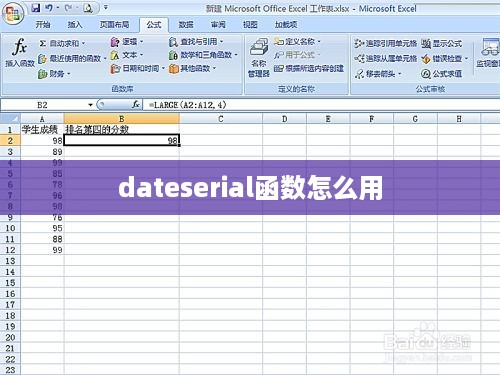500x375 pixels.
Task: Open the 审阅 tab
Action: point(218,25)
